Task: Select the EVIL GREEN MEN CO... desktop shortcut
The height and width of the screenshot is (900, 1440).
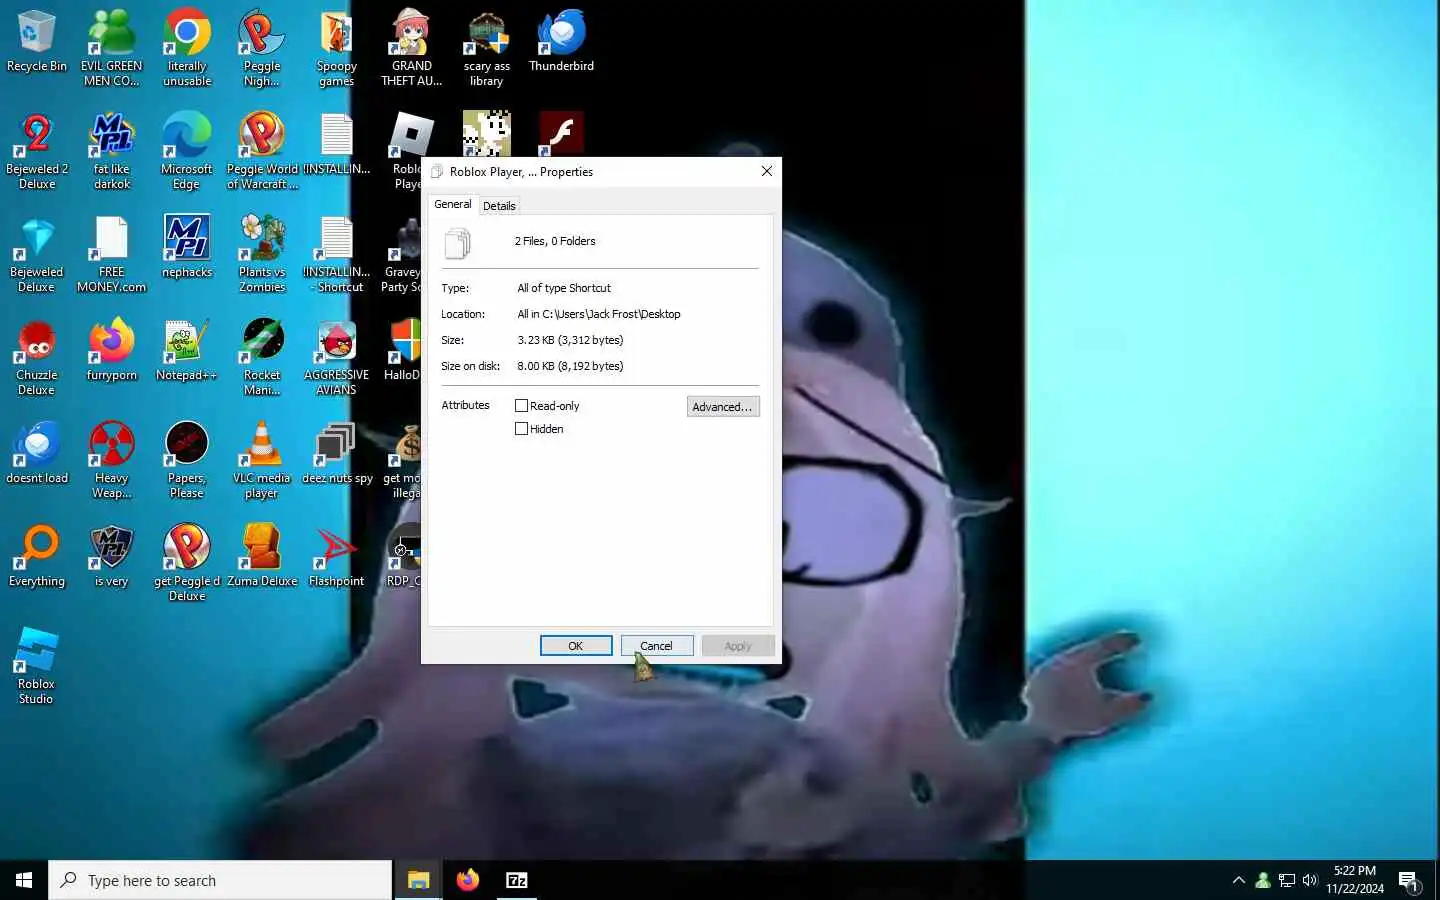Action: pyautogui.click(x=112, y=48)
